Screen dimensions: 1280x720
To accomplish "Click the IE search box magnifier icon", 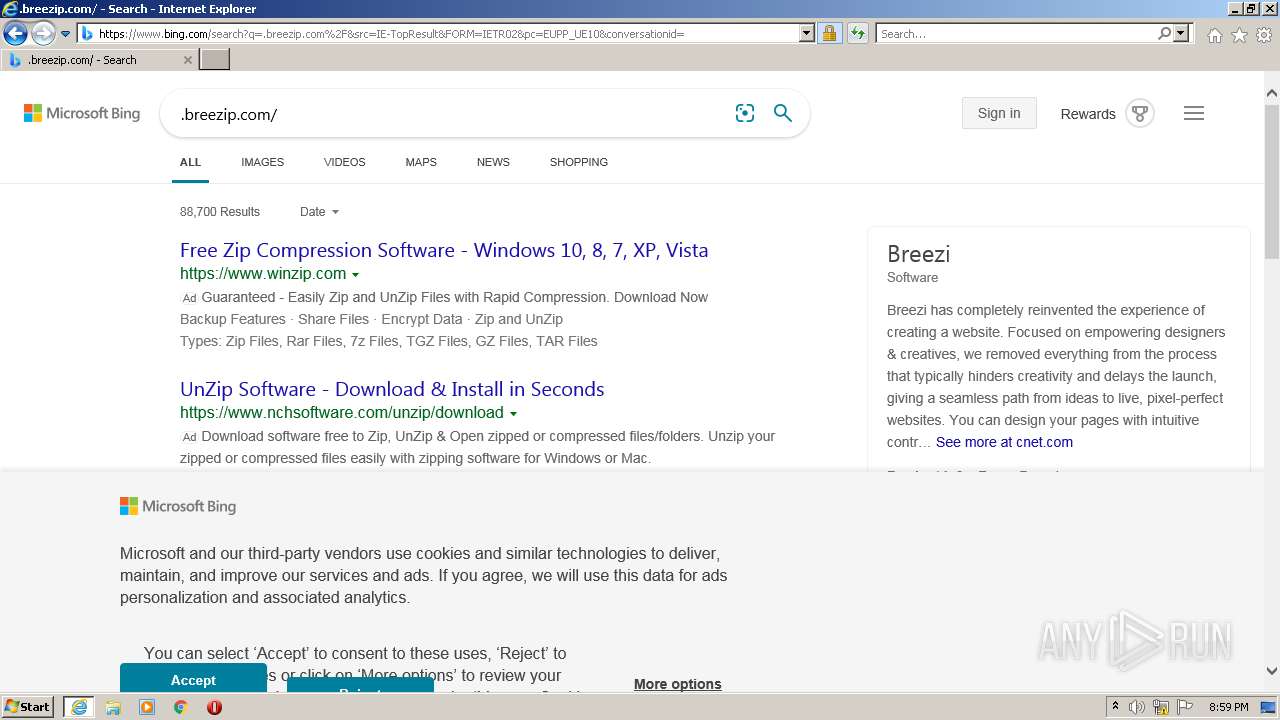I will point(1164,33).
